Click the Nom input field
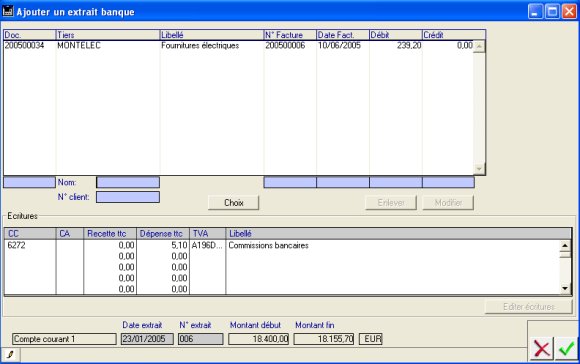This screenshot has height=364, width=580. [x=128, y=182]
